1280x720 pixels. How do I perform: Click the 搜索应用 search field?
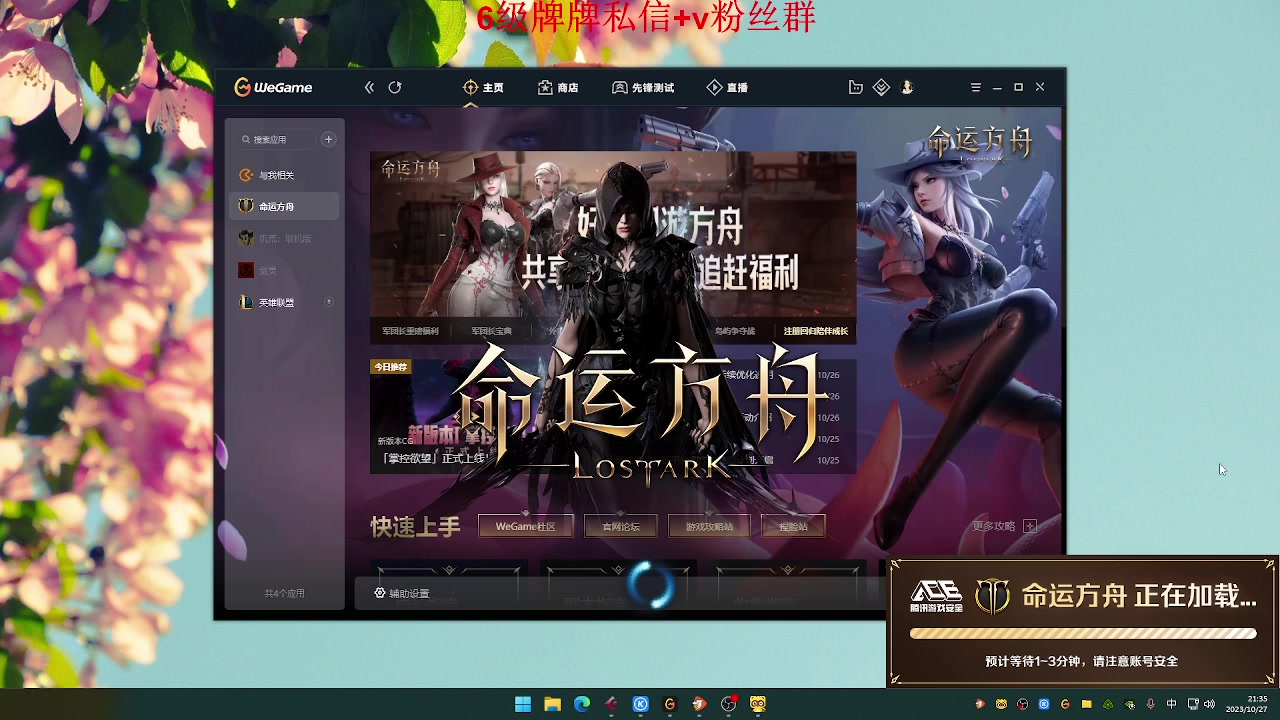click(x=276, y=140)
